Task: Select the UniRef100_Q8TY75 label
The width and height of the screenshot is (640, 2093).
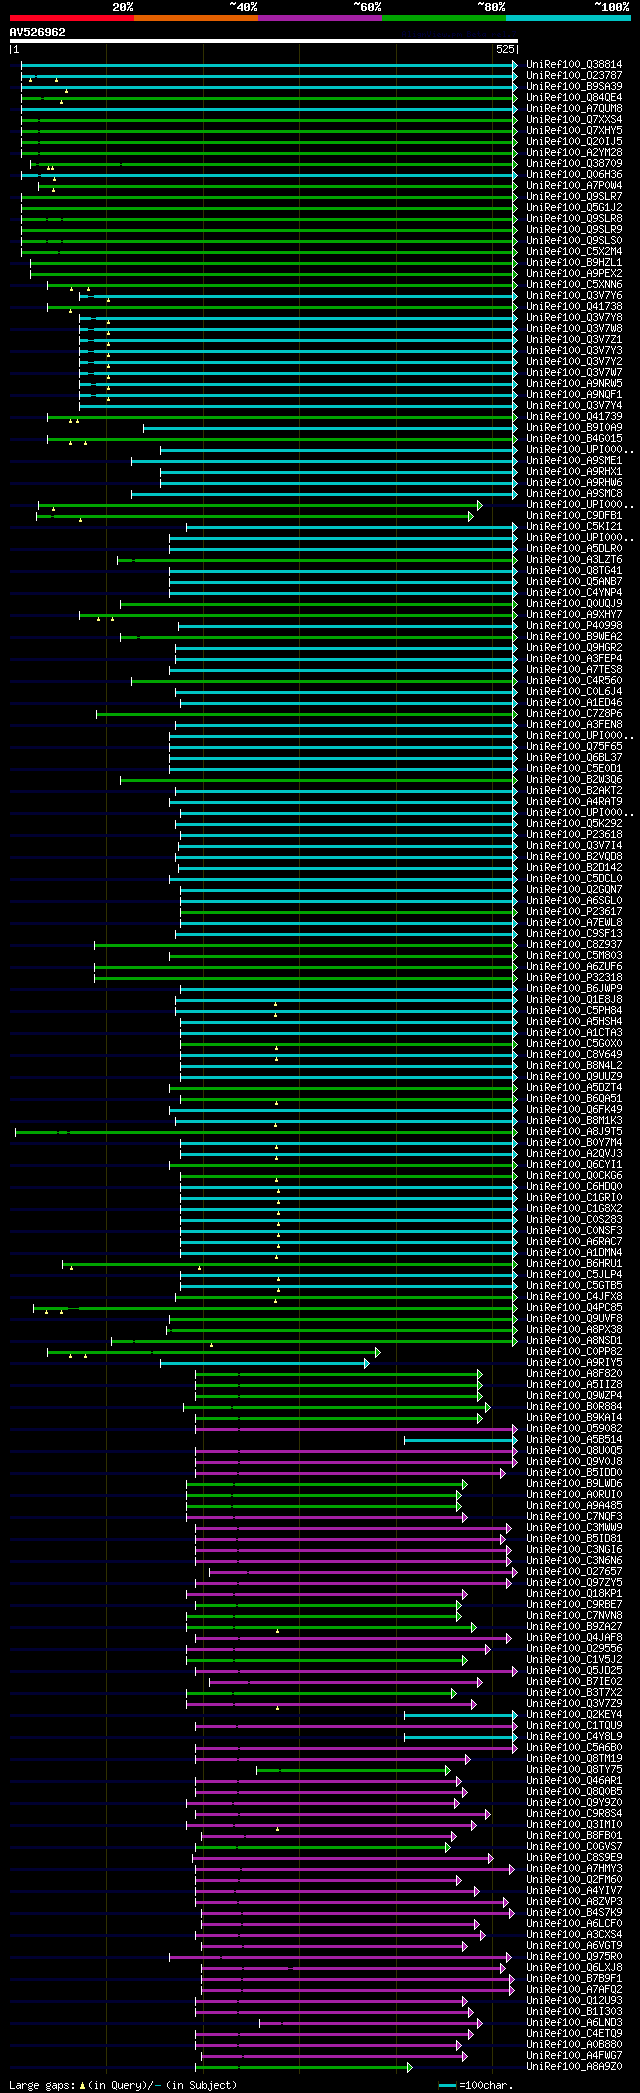Action: (574, 1770)
